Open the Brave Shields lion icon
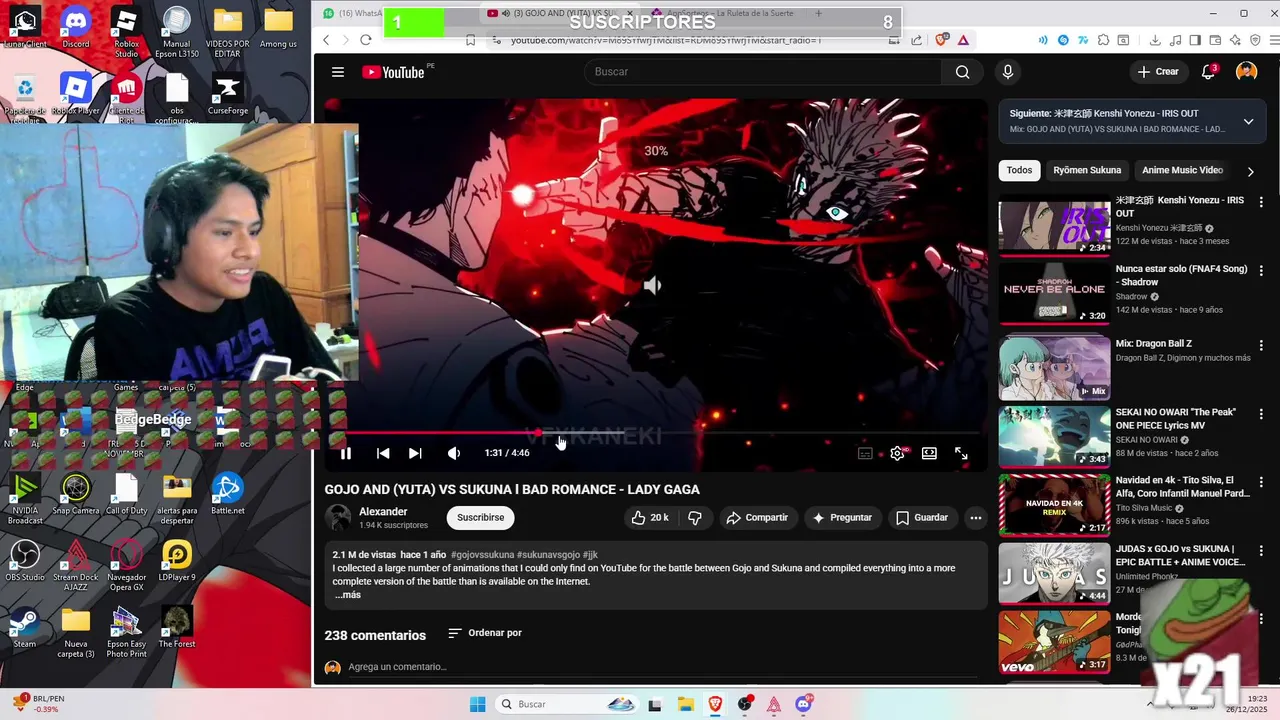1280x720 pixels. [941, 40]
